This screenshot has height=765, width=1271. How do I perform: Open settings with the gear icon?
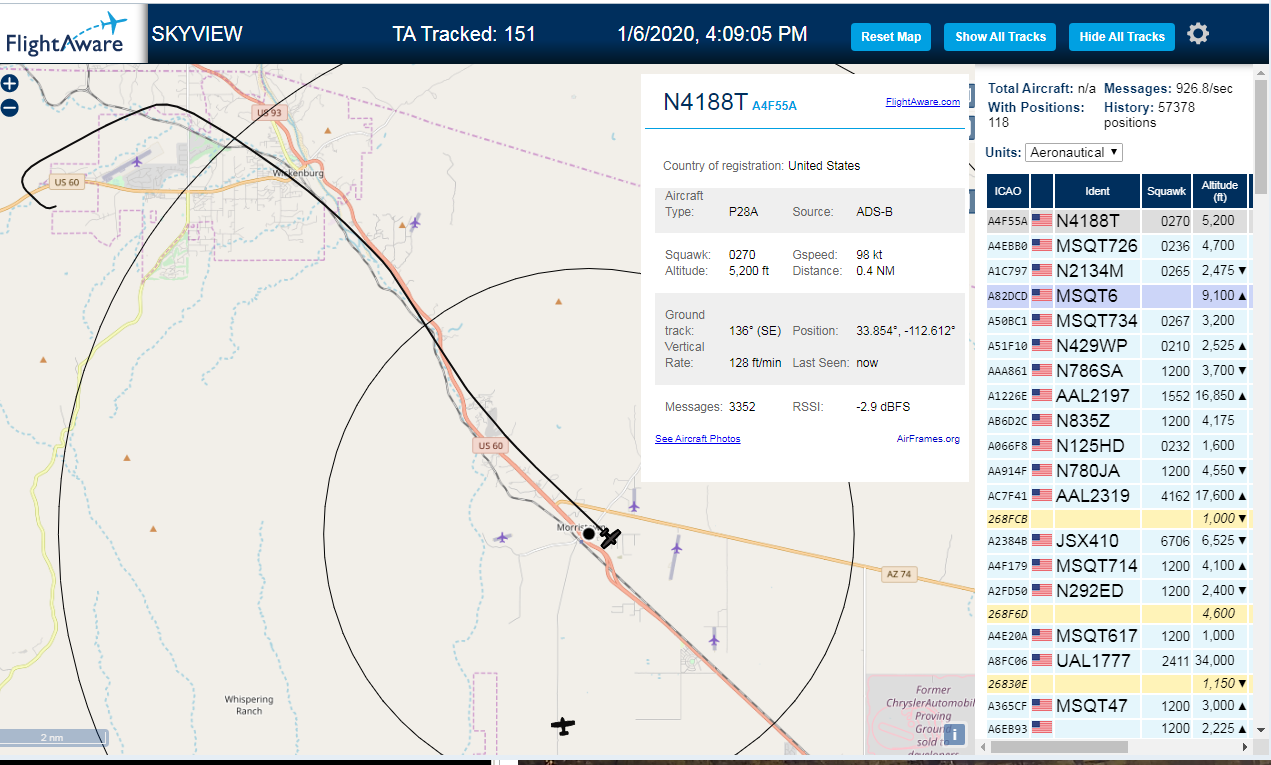(1198, 34)
